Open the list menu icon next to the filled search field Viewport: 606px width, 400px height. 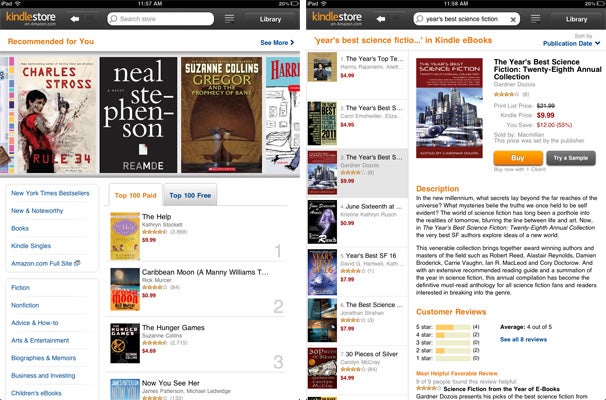coord(535,19)
